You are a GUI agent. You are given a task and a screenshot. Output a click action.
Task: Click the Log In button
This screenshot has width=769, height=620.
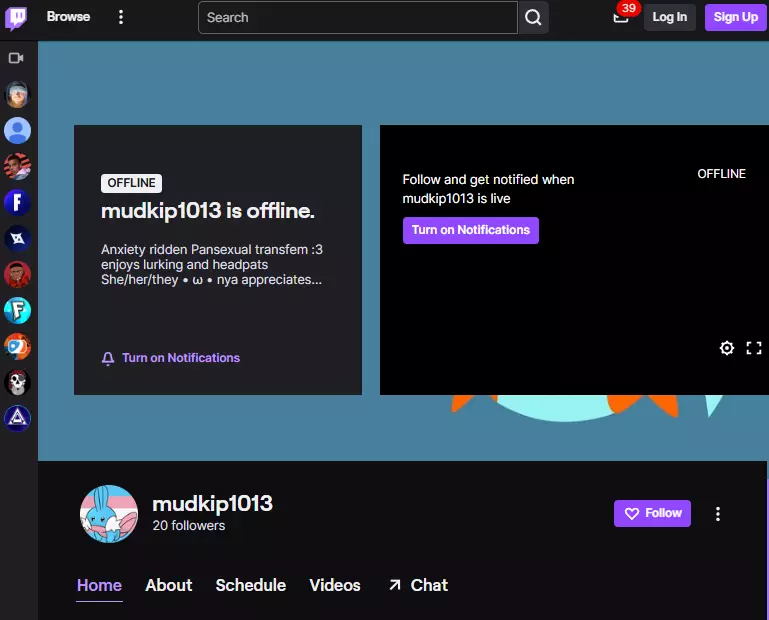pyautogui.click(x=669, y=17)
